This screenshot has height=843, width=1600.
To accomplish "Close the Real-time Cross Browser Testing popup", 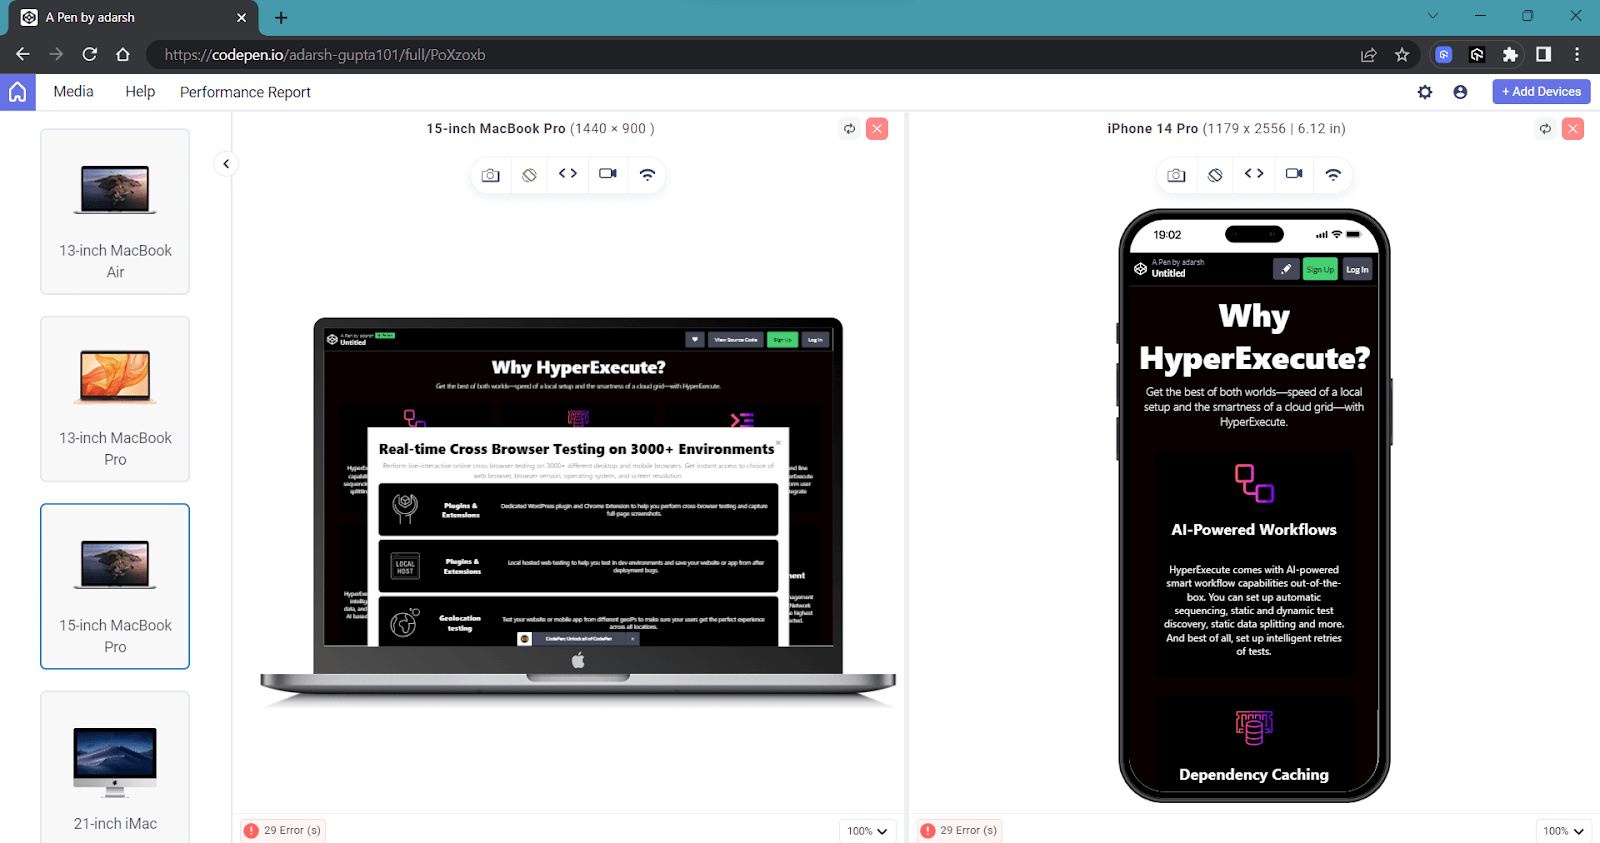I will [x=779, y=441].
